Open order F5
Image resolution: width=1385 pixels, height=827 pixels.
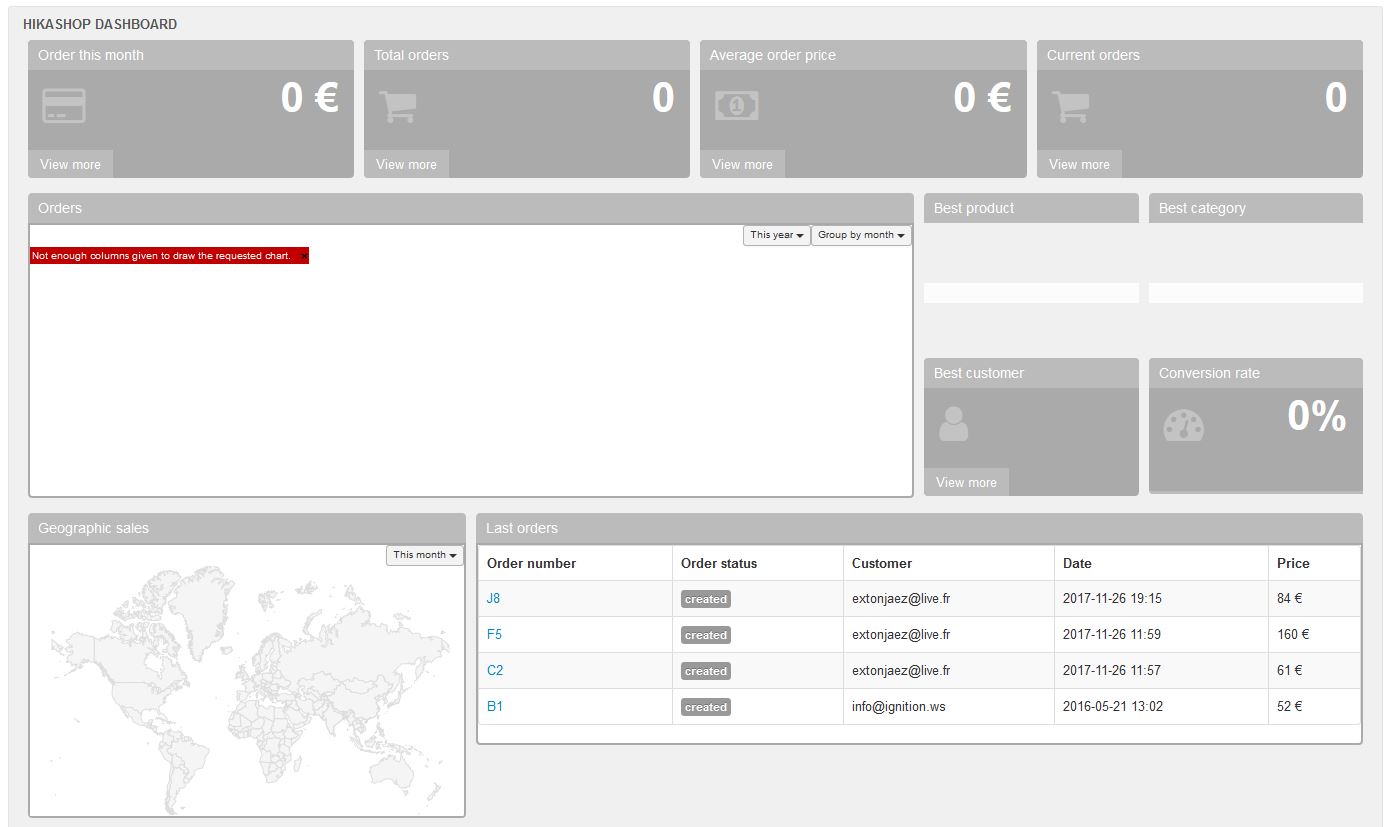click(495, 634)
